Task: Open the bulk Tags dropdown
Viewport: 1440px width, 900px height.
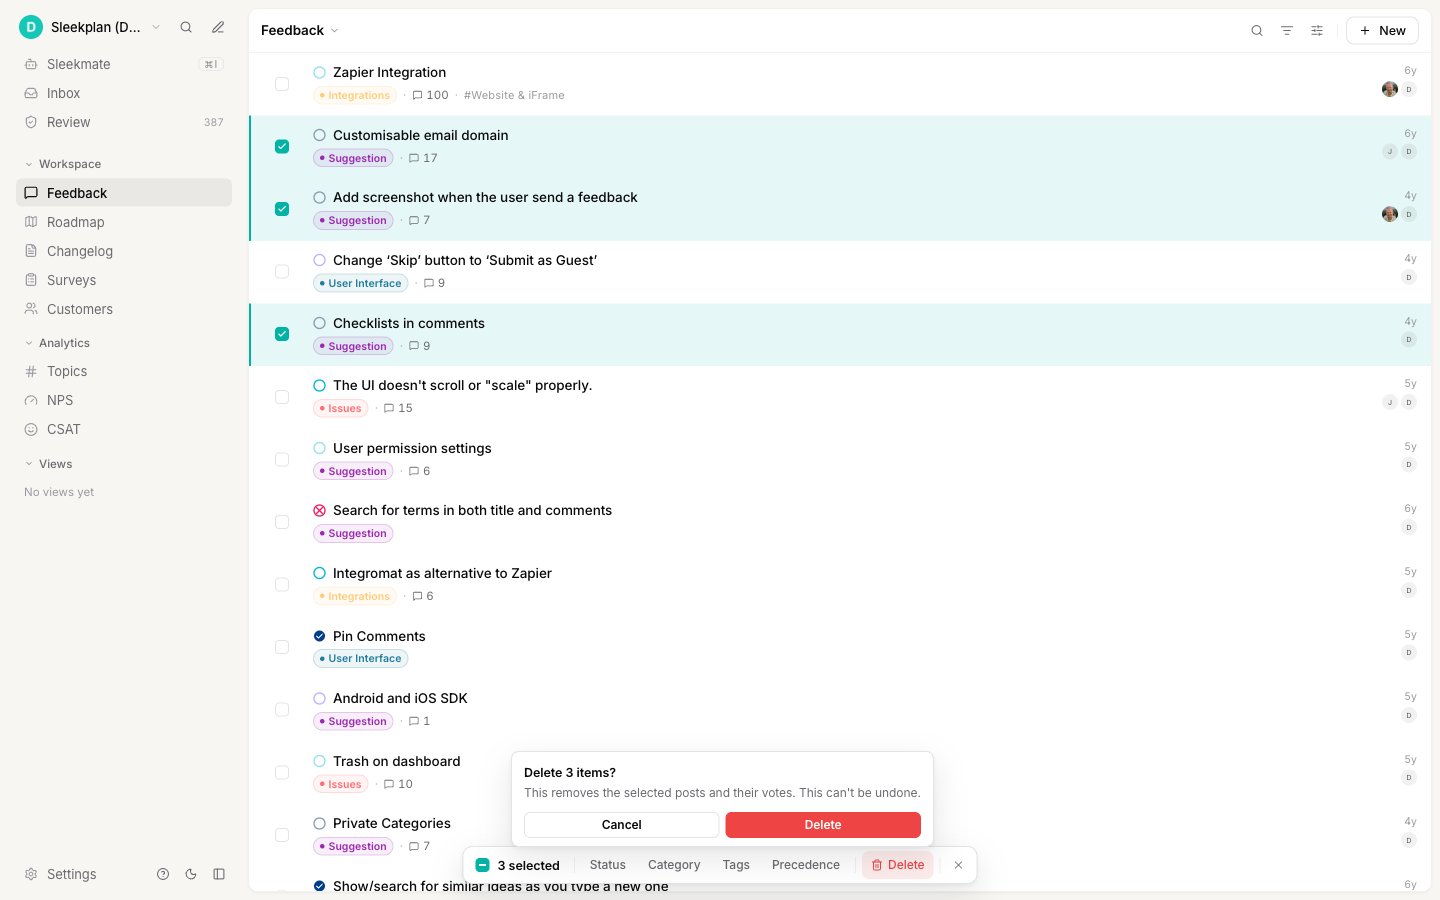Action: point(736,865)
